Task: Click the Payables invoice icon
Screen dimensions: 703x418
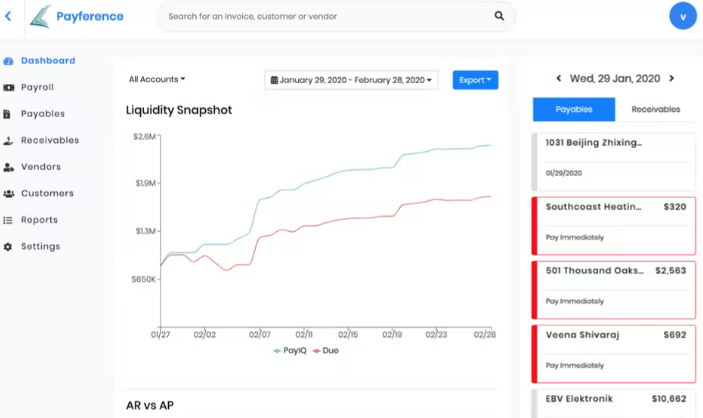Action: 8,114
